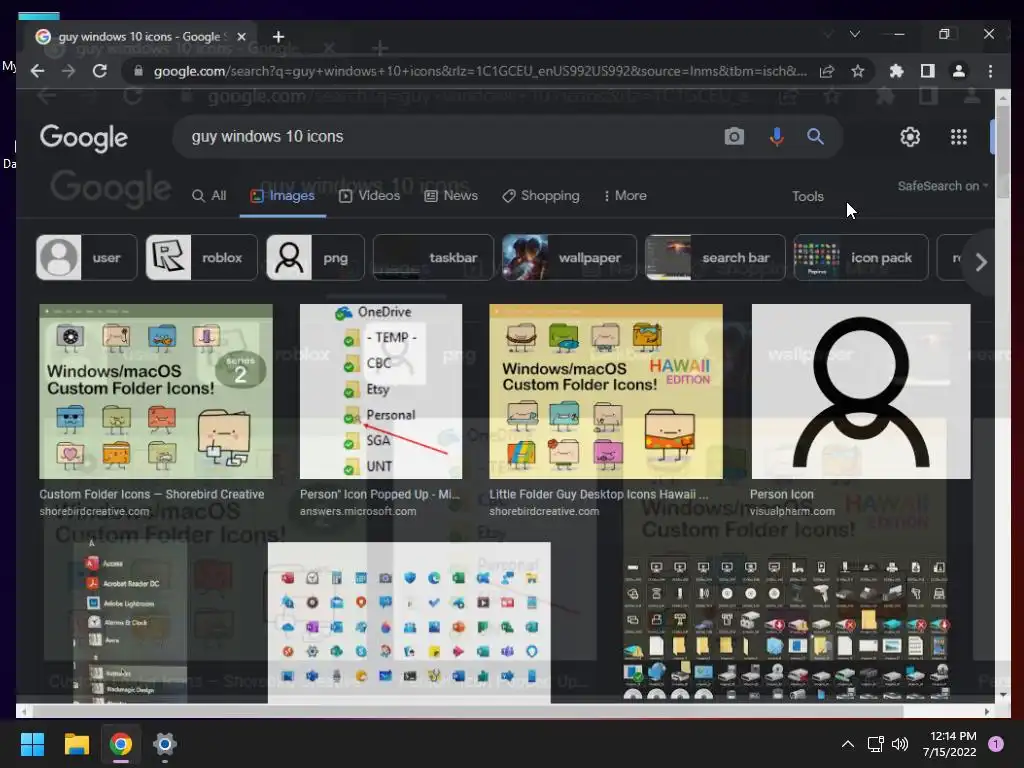Switch to Chrome in the taskbar
The width and height of the screenshot is (1024, 768).
(x=121, y=744)
